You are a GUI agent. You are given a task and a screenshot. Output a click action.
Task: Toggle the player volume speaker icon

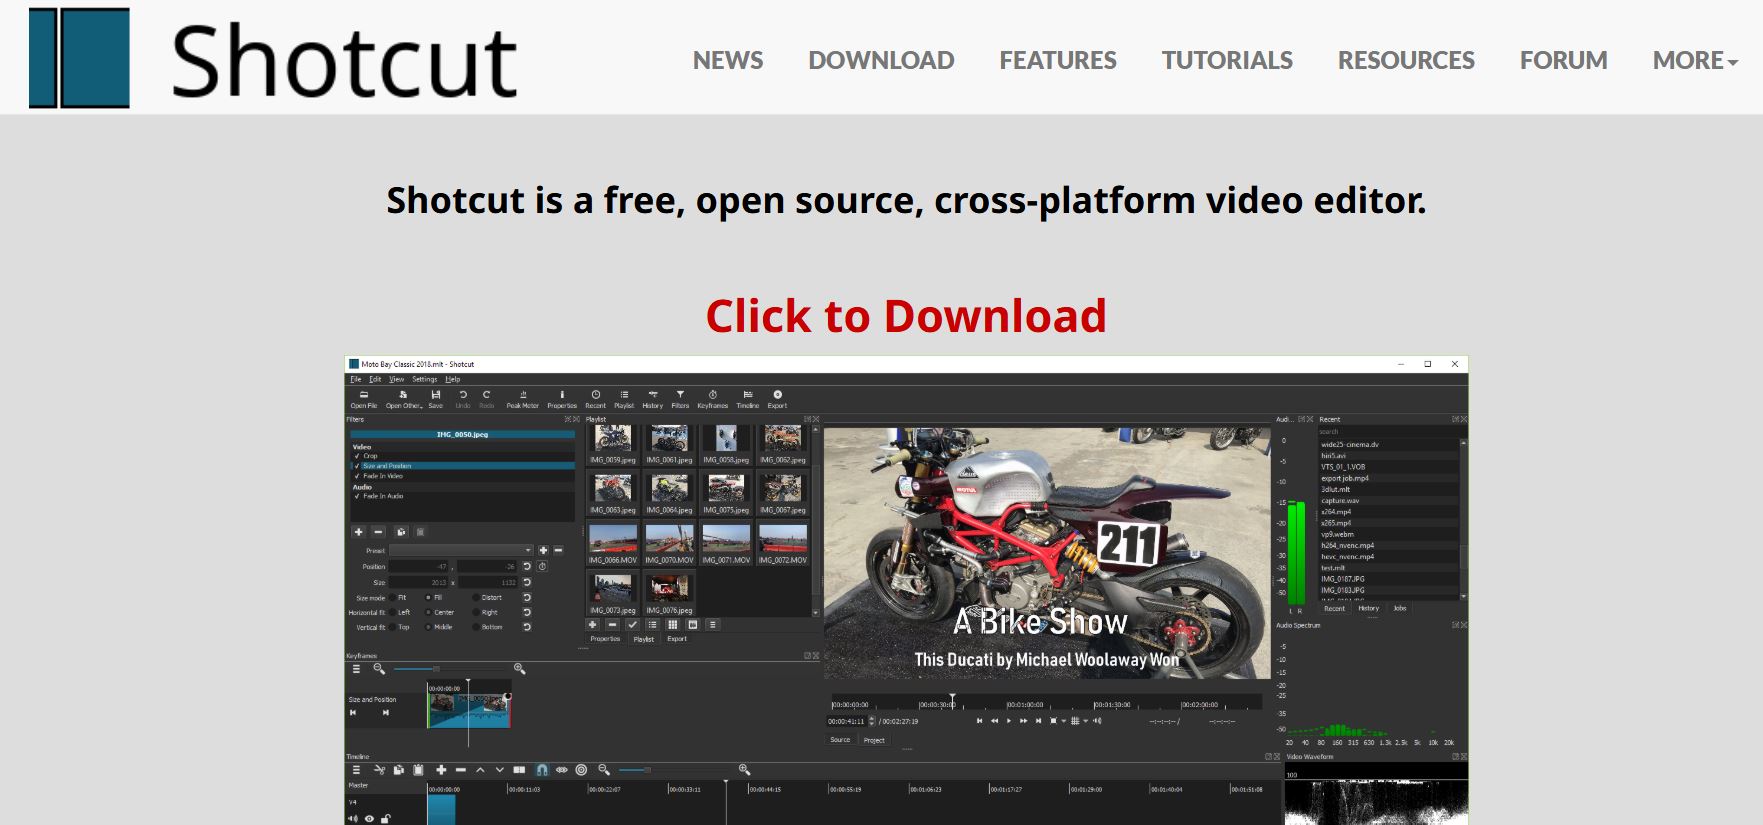pyautogui.click(x=1096, y=721)
